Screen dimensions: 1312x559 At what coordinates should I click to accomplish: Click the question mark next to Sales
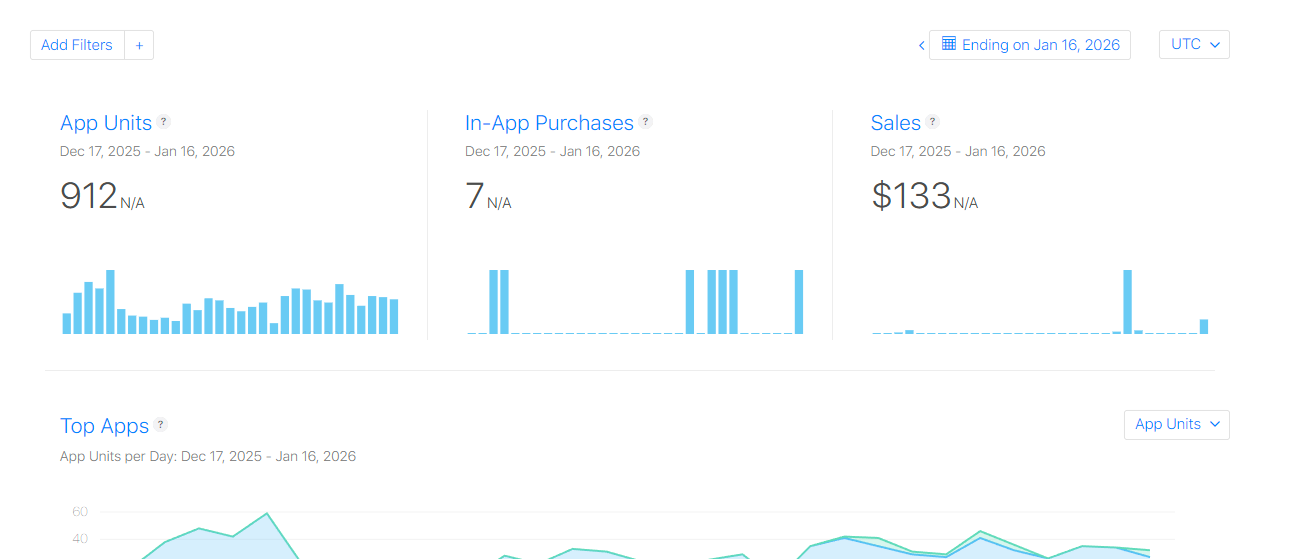(933, 122)
